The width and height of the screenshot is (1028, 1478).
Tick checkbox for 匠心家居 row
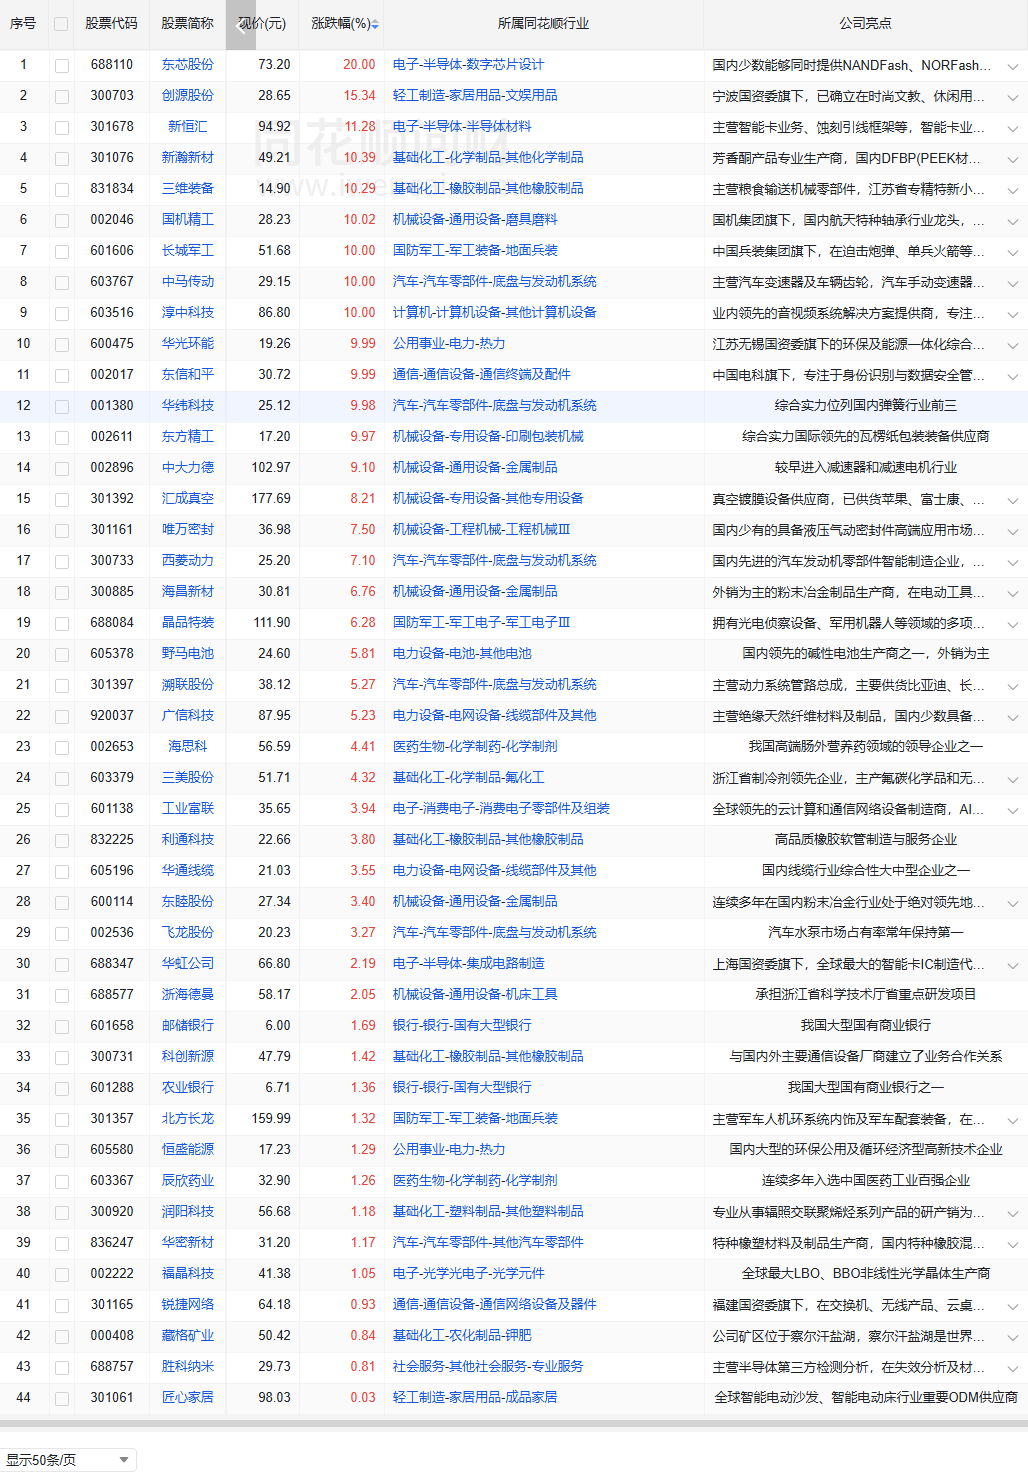[x=62, y=1399]
